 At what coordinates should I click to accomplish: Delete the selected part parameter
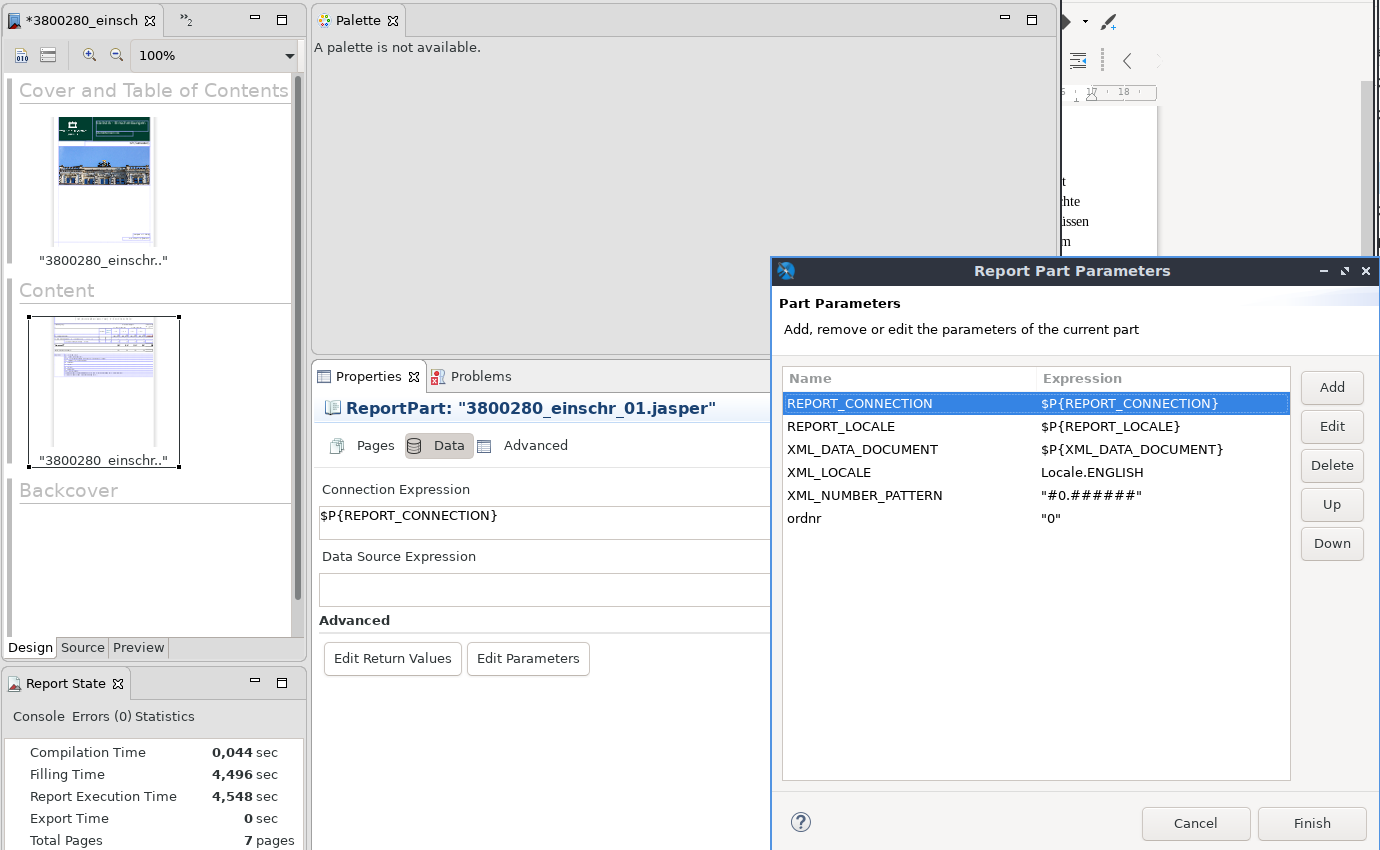pyautogui.click(x=1332, y=465)
